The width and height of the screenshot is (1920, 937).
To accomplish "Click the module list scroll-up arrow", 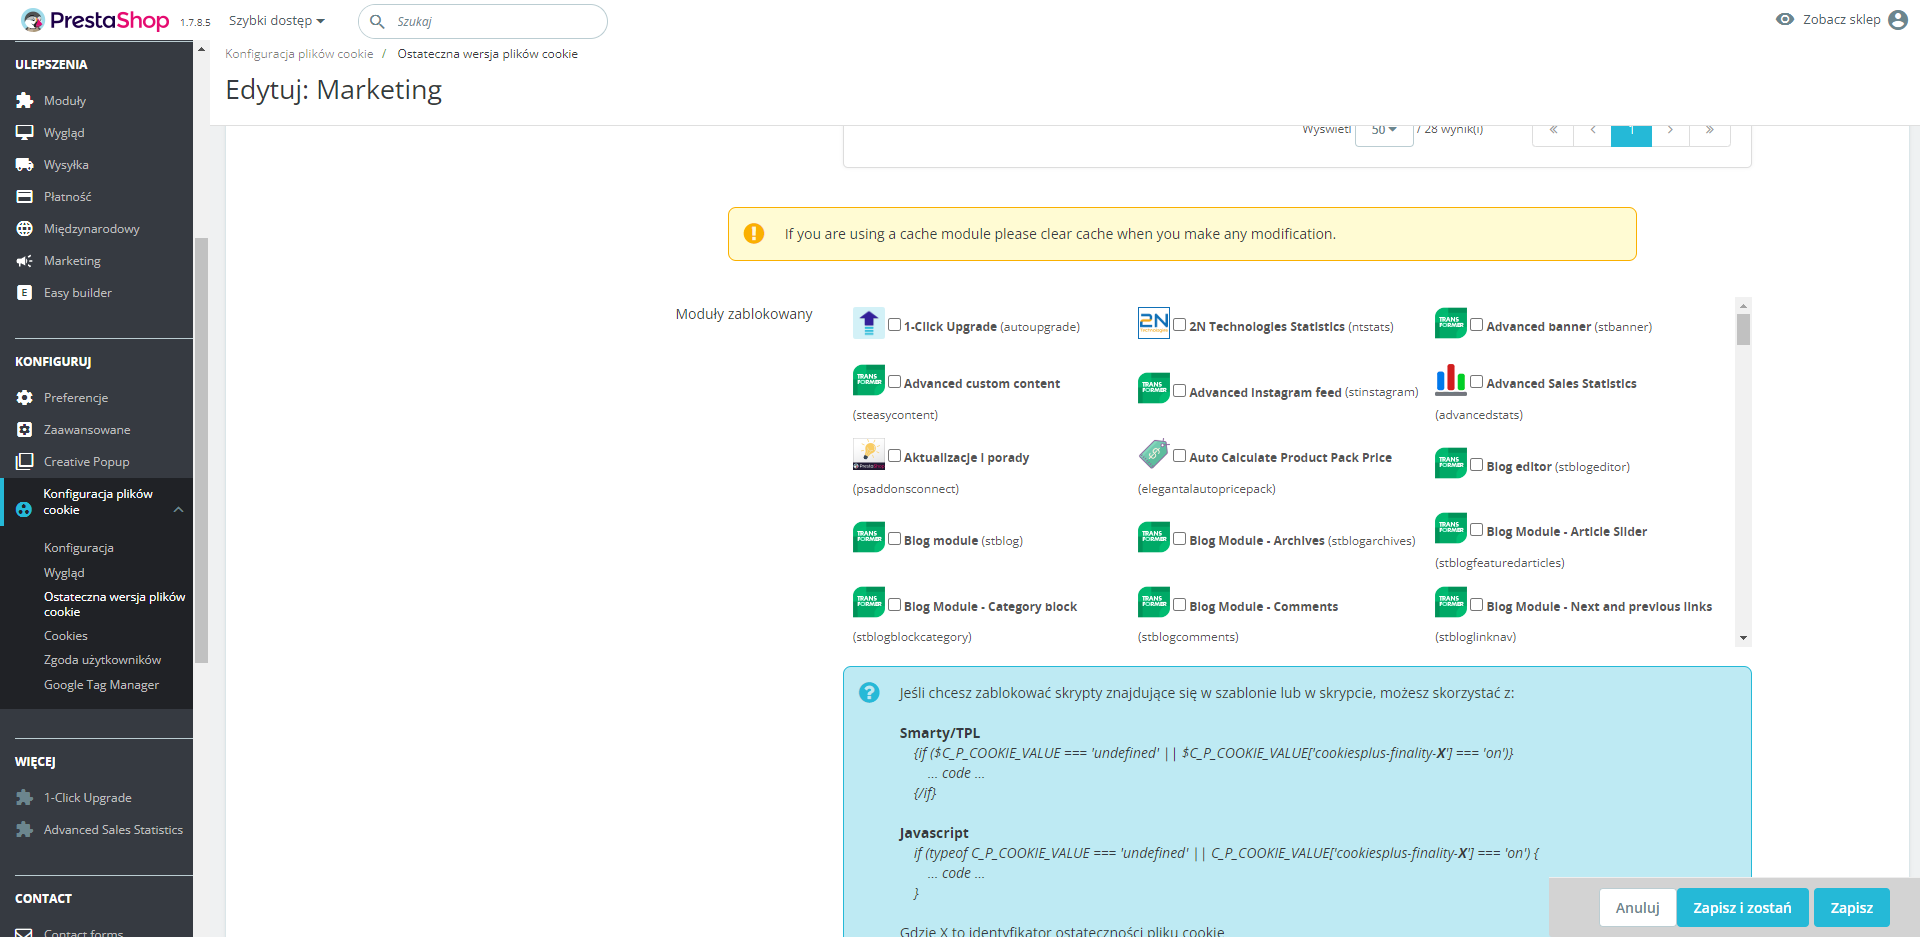I will [1743, 305].
